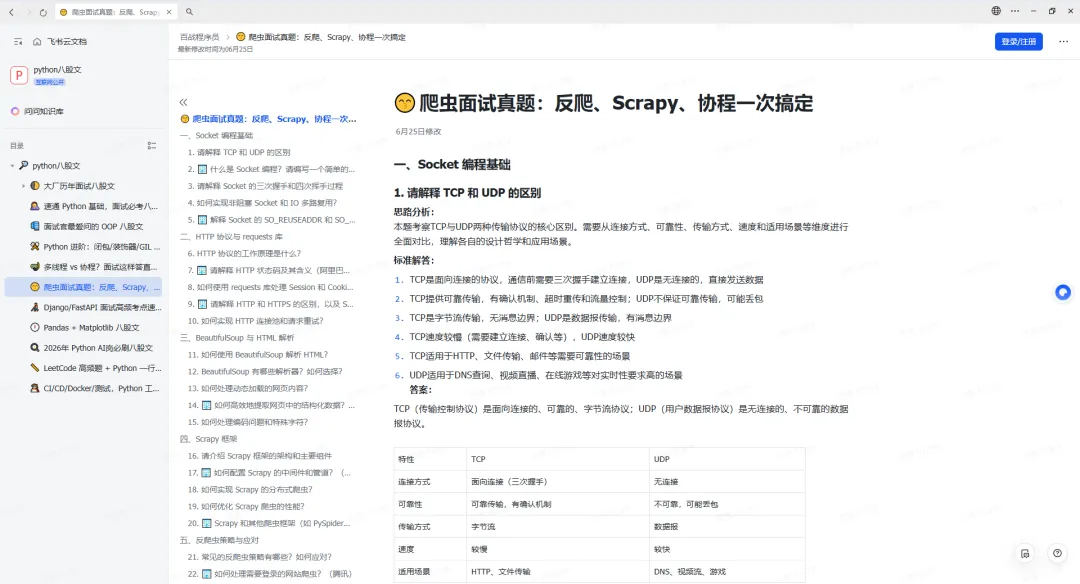Jump to 一、Socket 编程基础 outline heading
The image size is (1080, 584).
[216, 136]
